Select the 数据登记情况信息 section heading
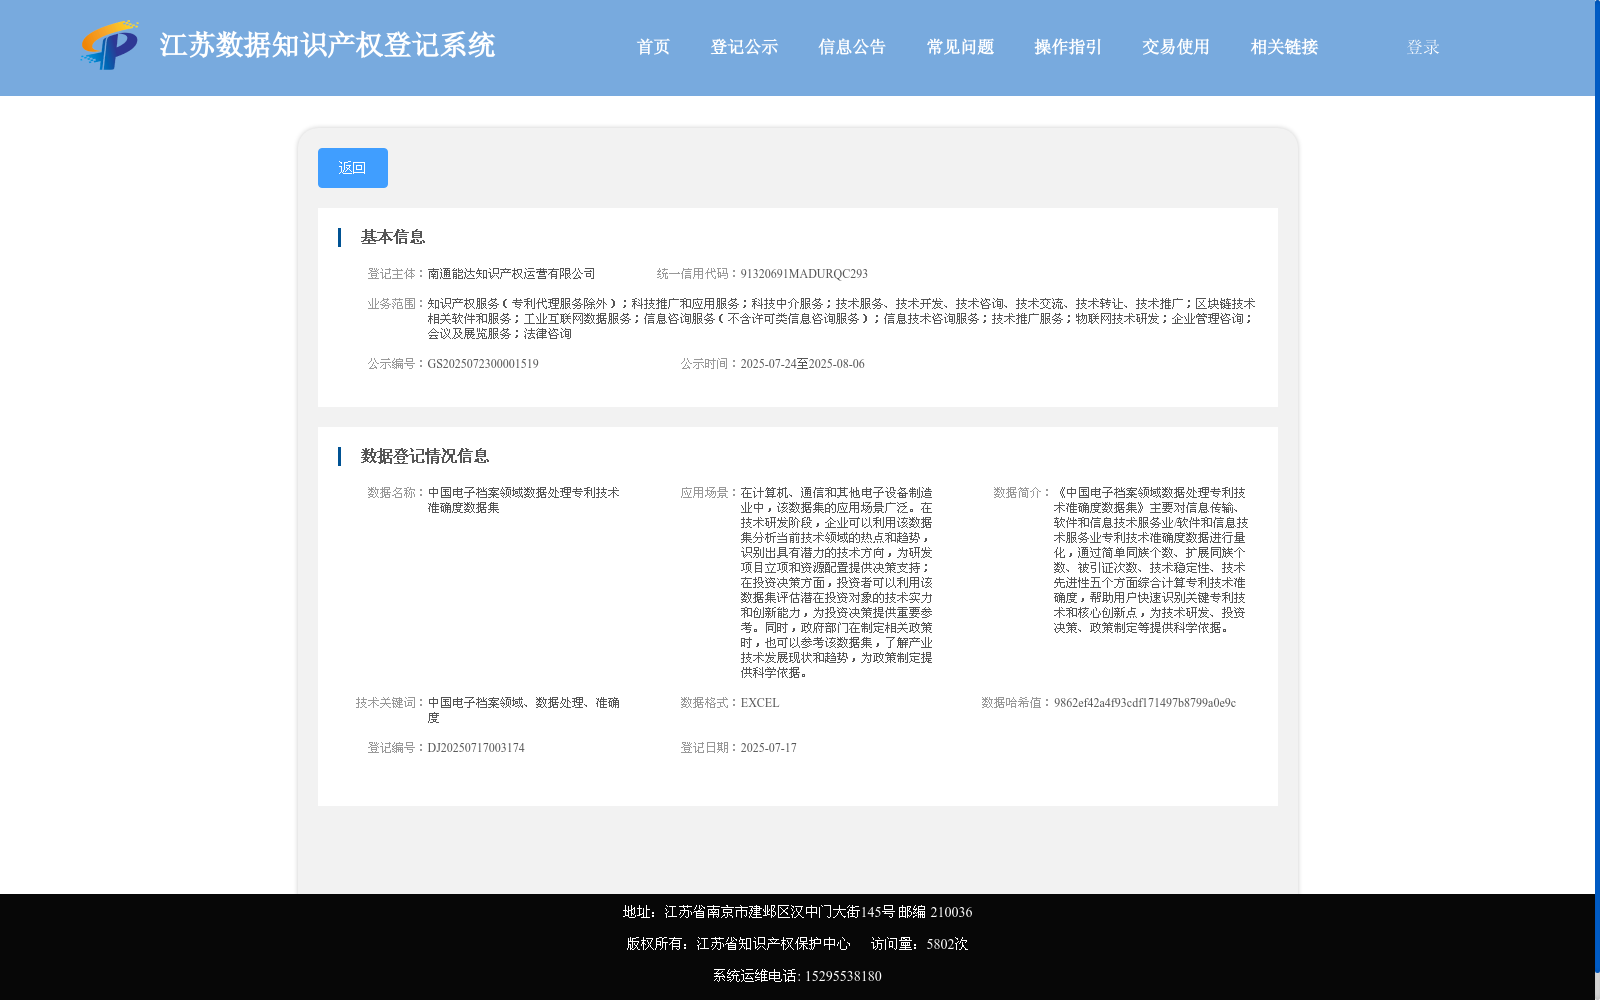The width and height of the screenshot is (1600, 1000). [x=425, y=456]
